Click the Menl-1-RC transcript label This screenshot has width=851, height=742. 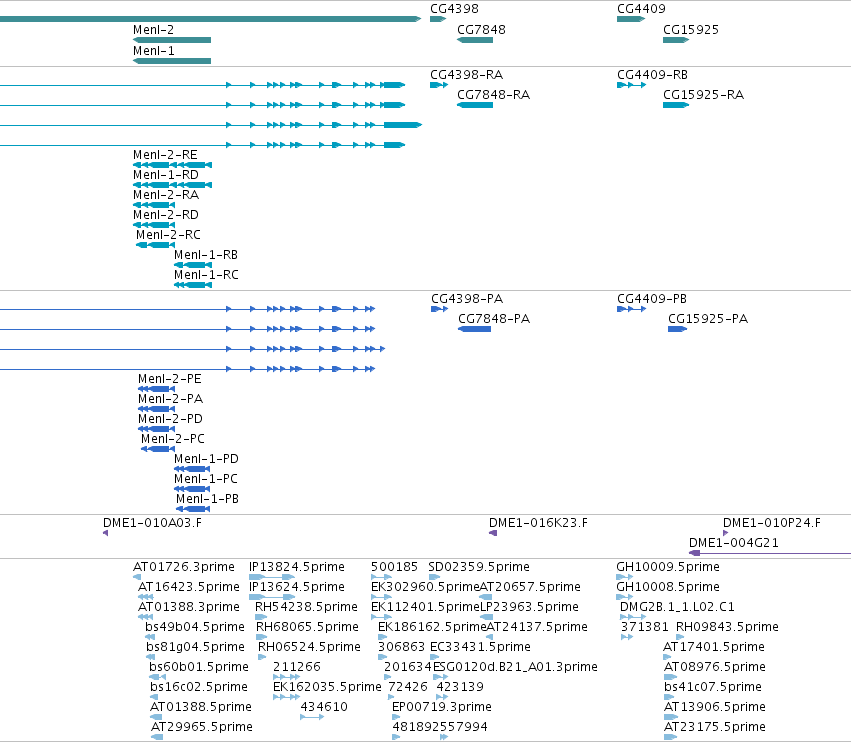coord(206,275)
